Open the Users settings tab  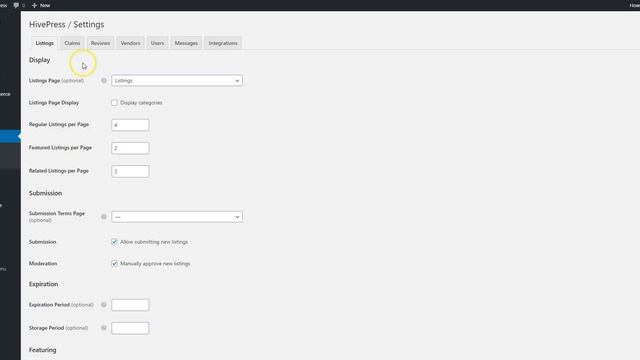[x=157, y=43]
